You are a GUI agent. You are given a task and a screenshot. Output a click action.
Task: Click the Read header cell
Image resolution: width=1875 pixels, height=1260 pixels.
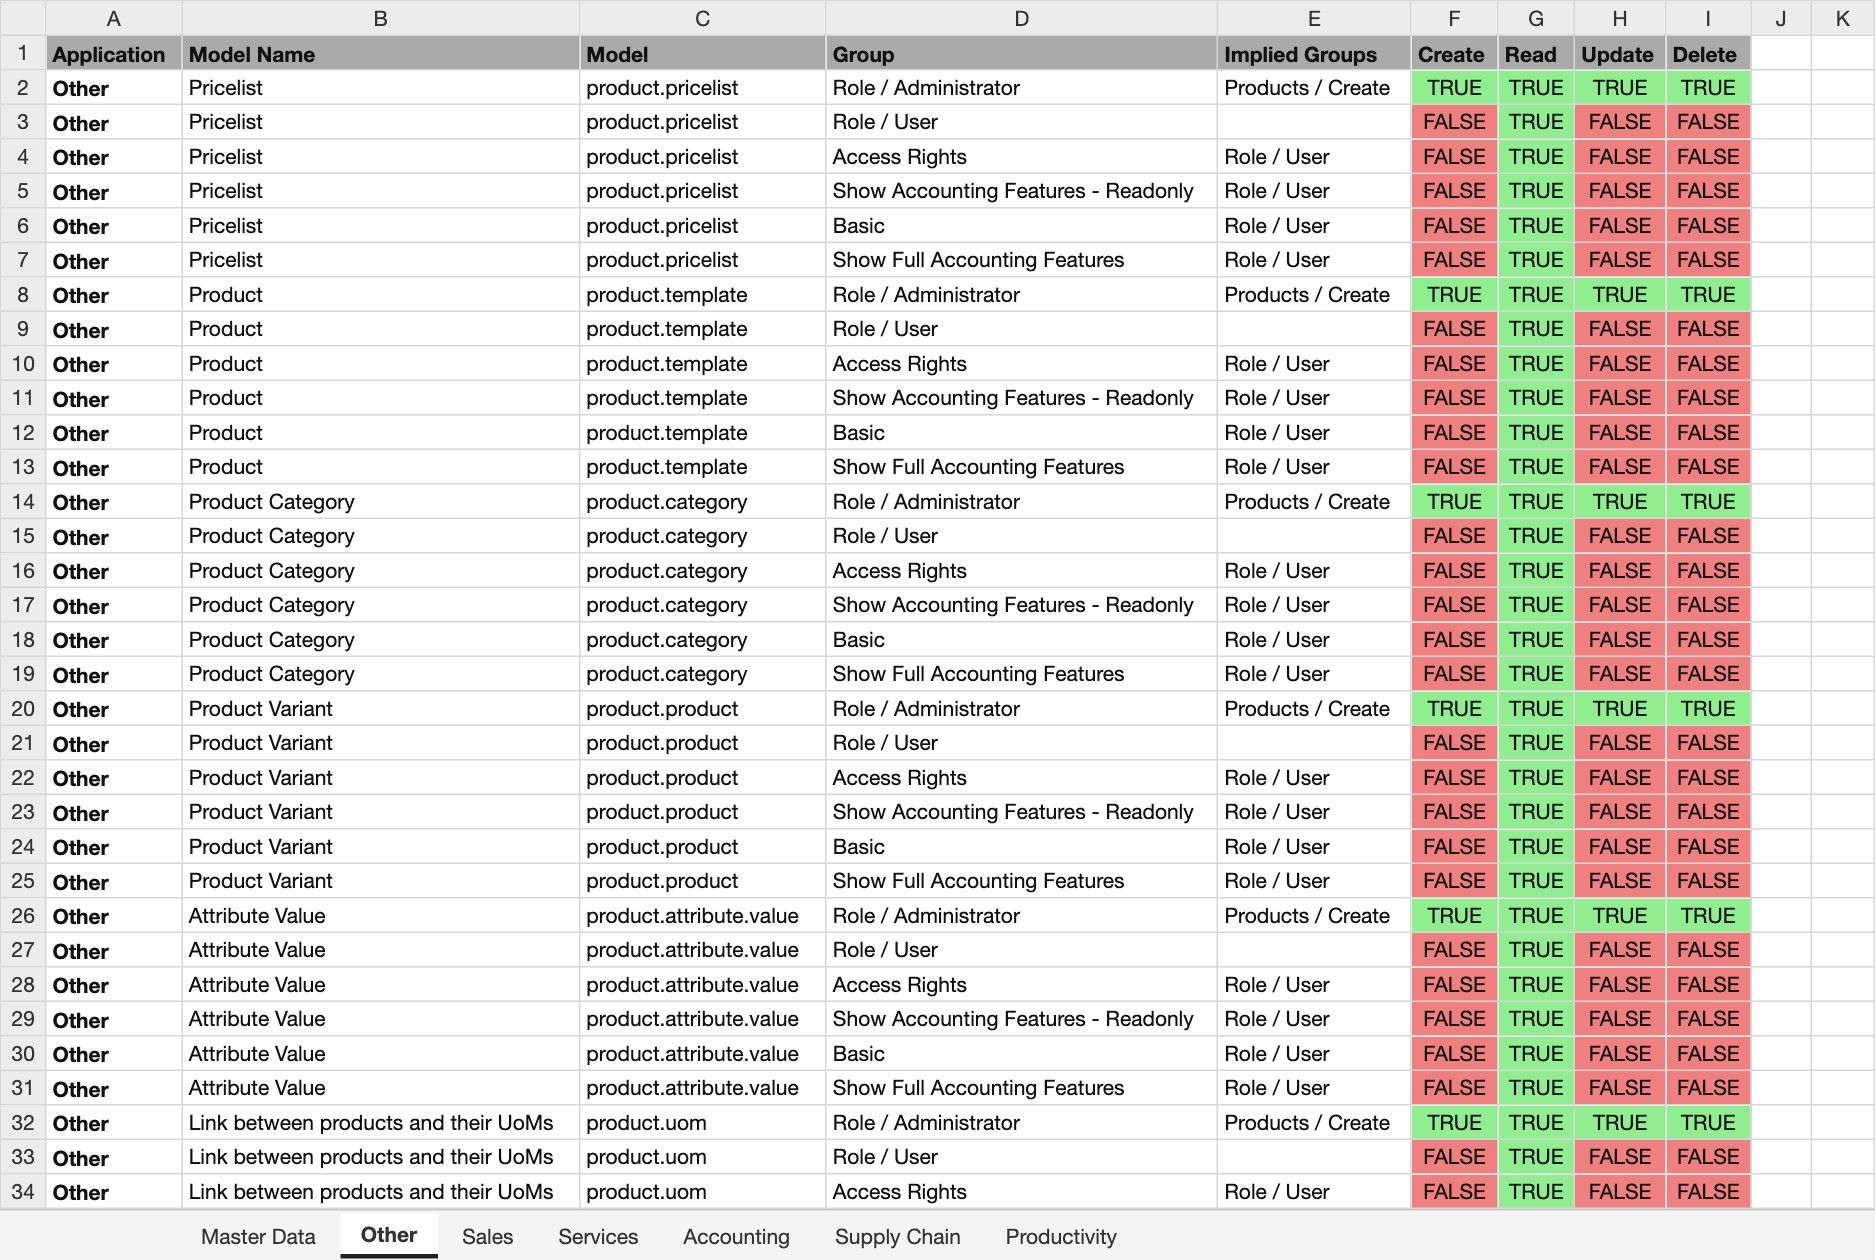click(1536, 54)
